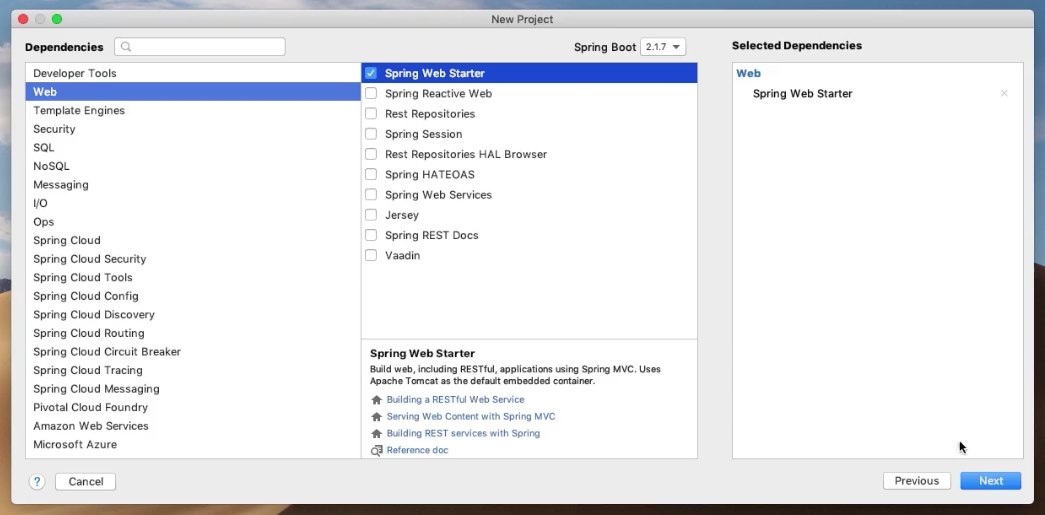The image size is (1045, 515).
Task: Click the home icon beside Building a RESTful Web Service
Action: click(377, 400)
